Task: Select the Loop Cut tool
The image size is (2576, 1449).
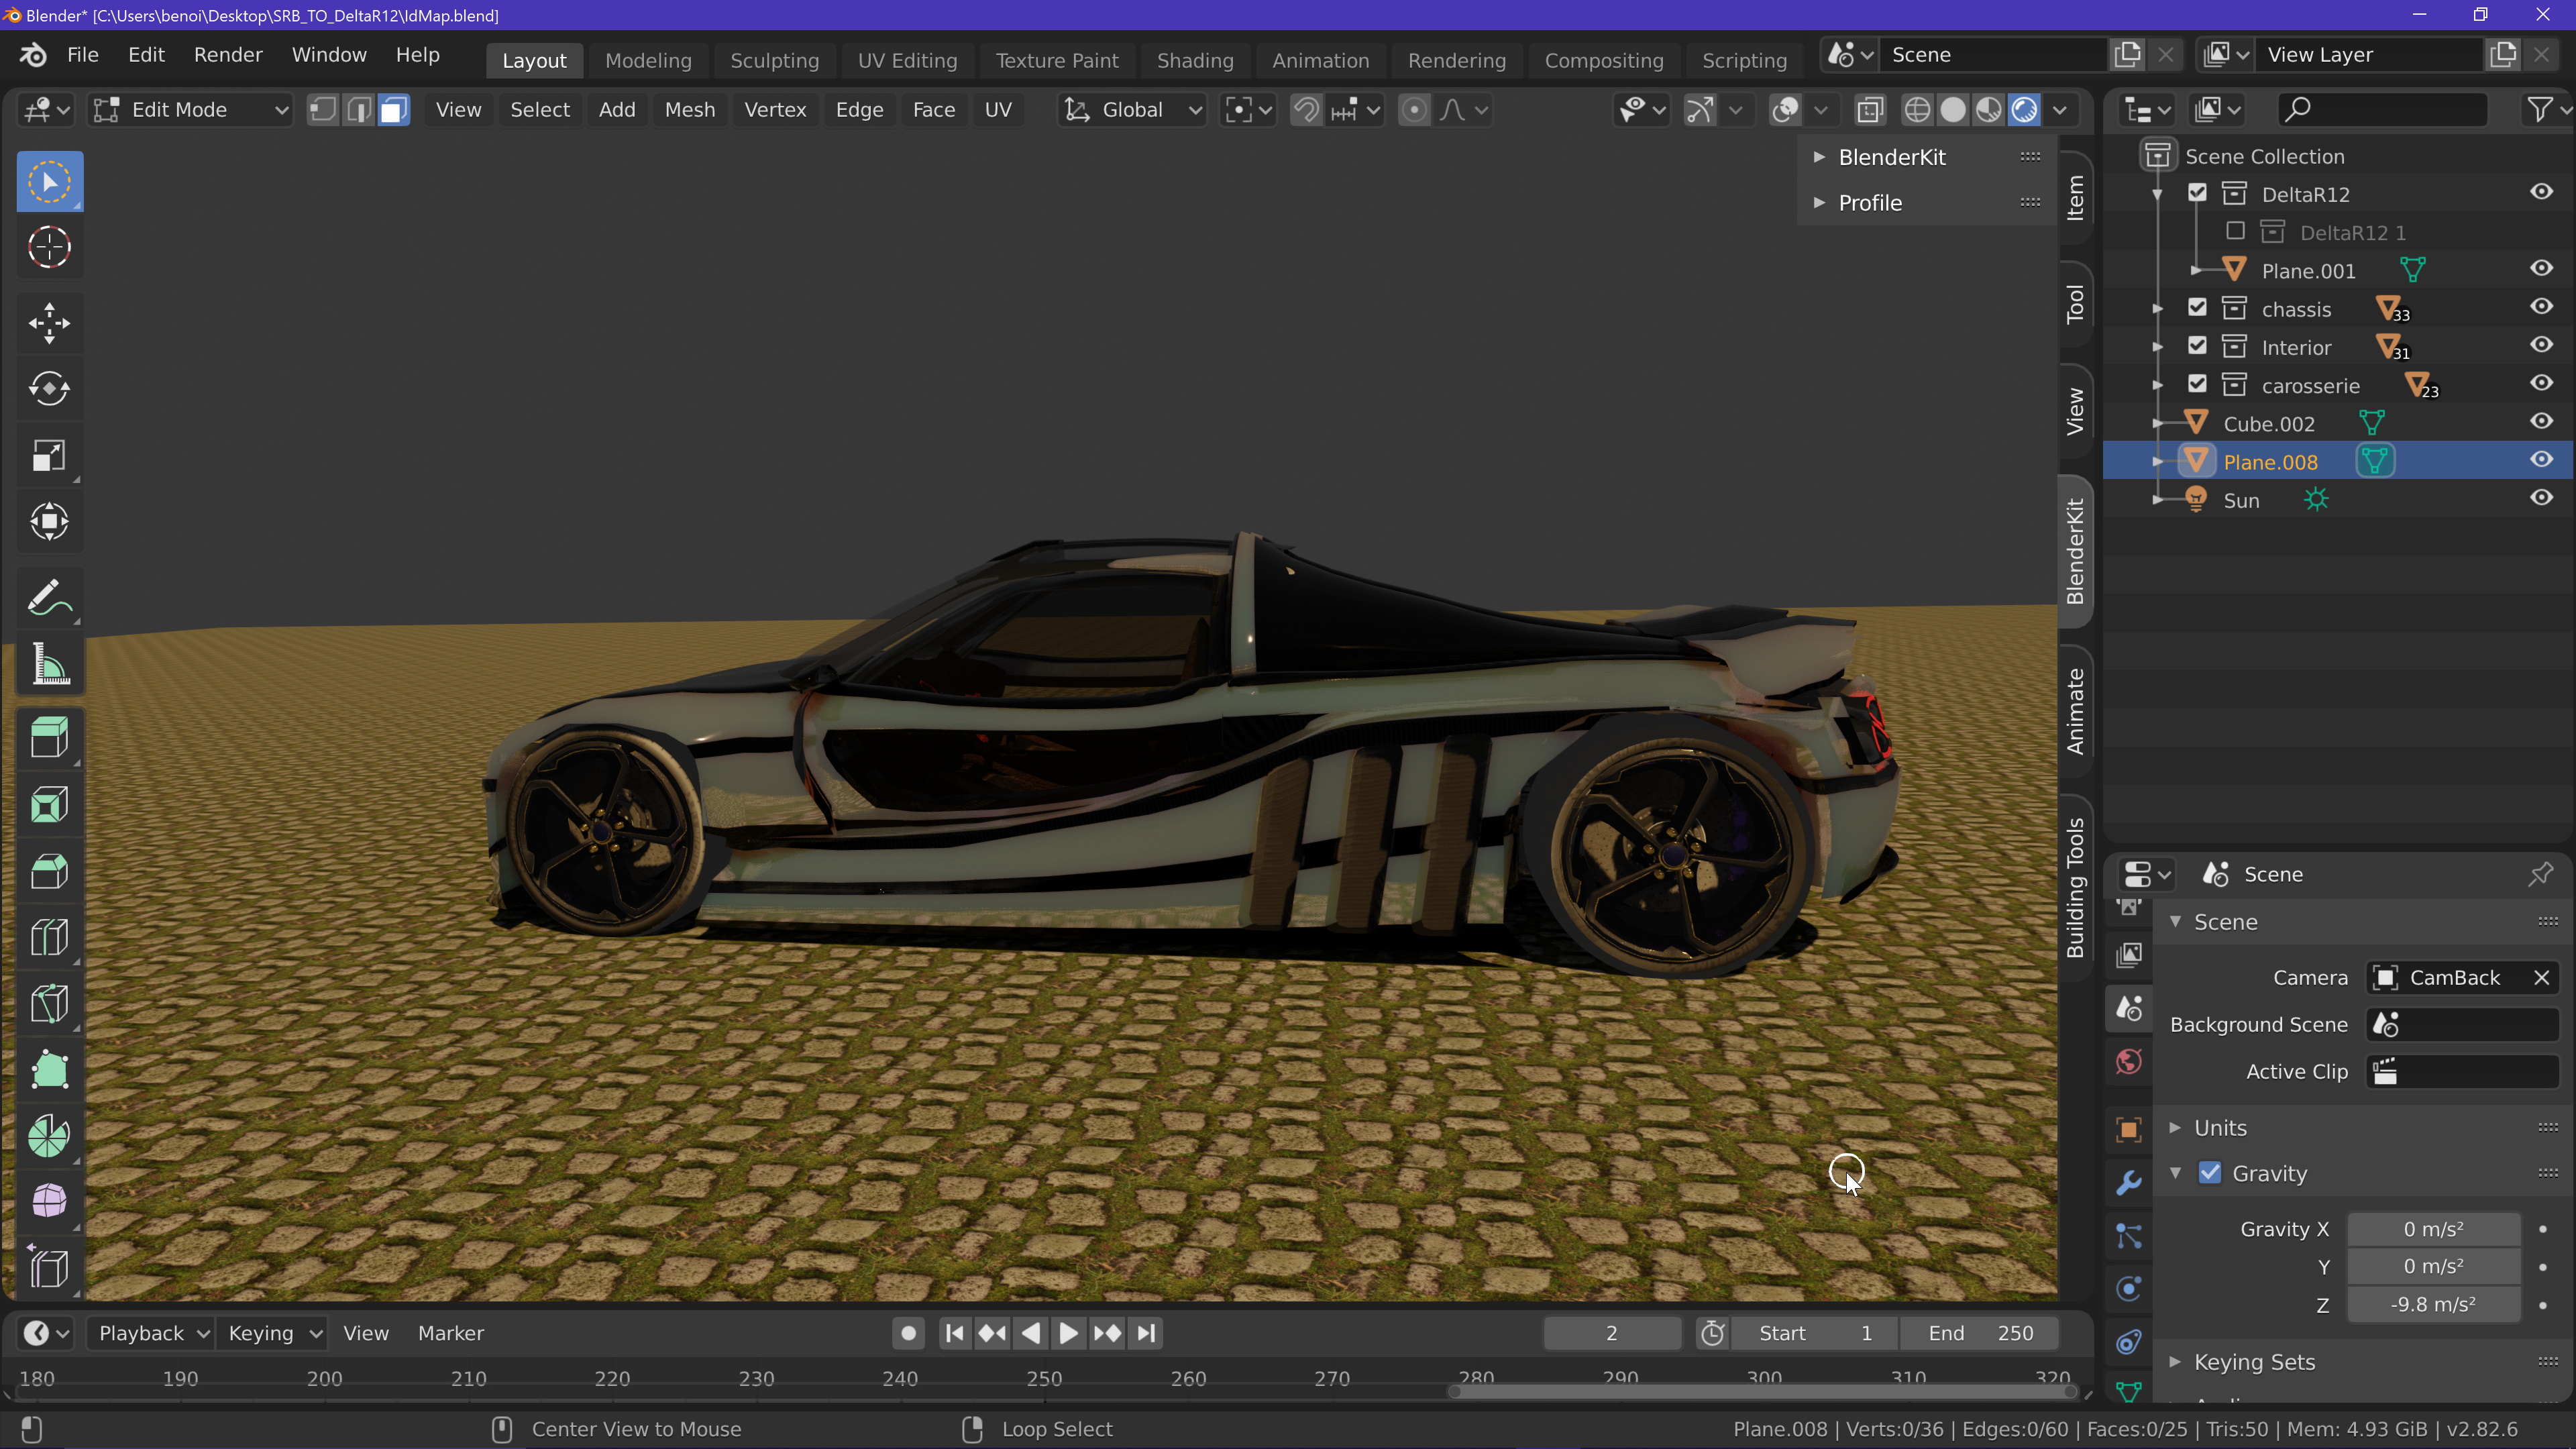Action: [49, 937]
